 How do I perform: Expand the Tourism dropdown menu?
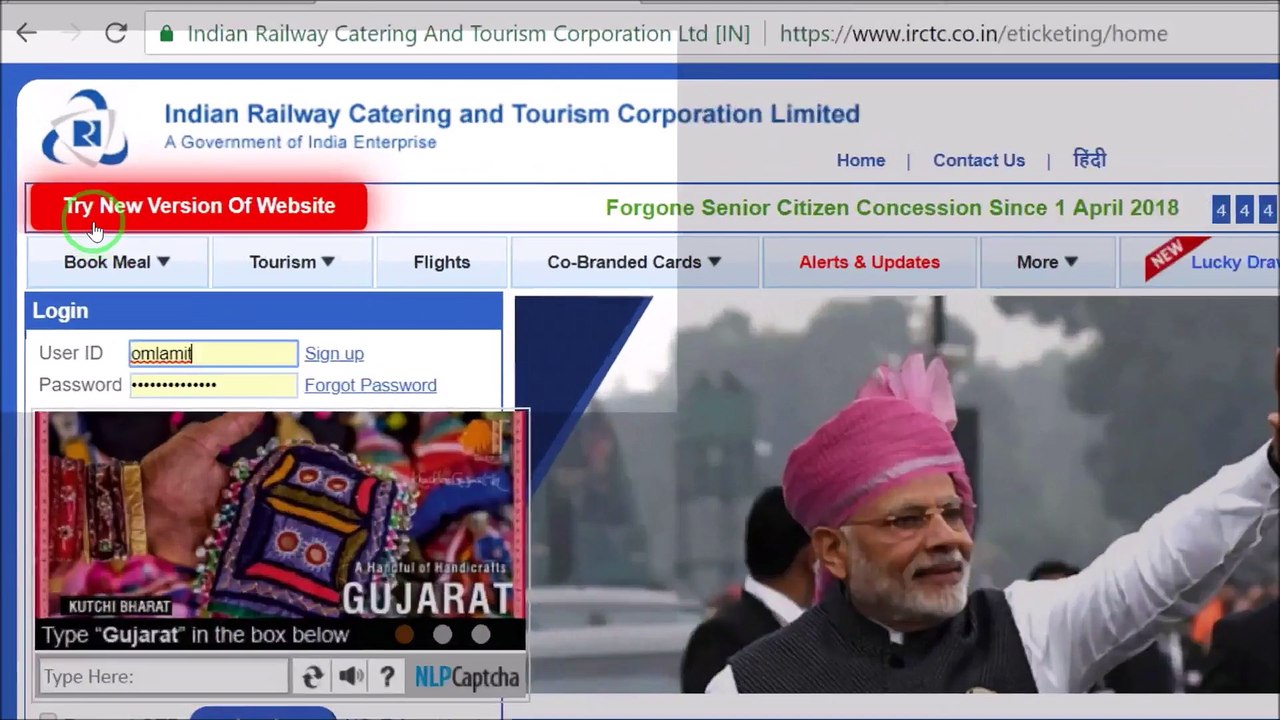coord(291,262)
